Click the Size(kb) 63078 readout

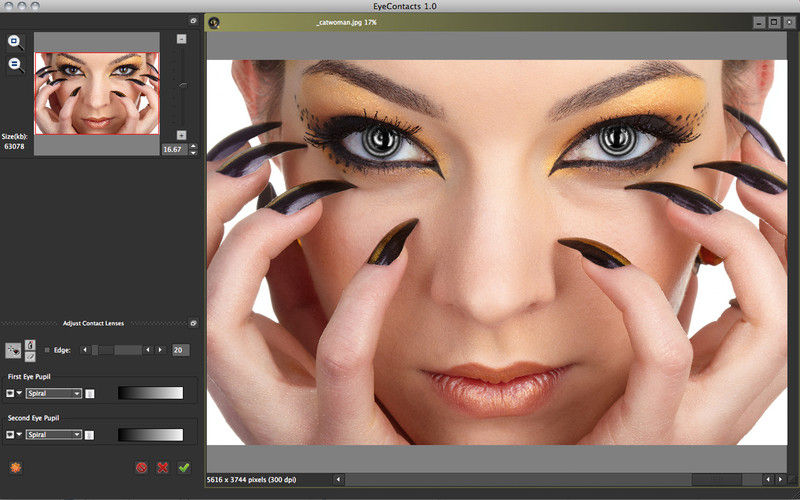click(x=14, y=141)
